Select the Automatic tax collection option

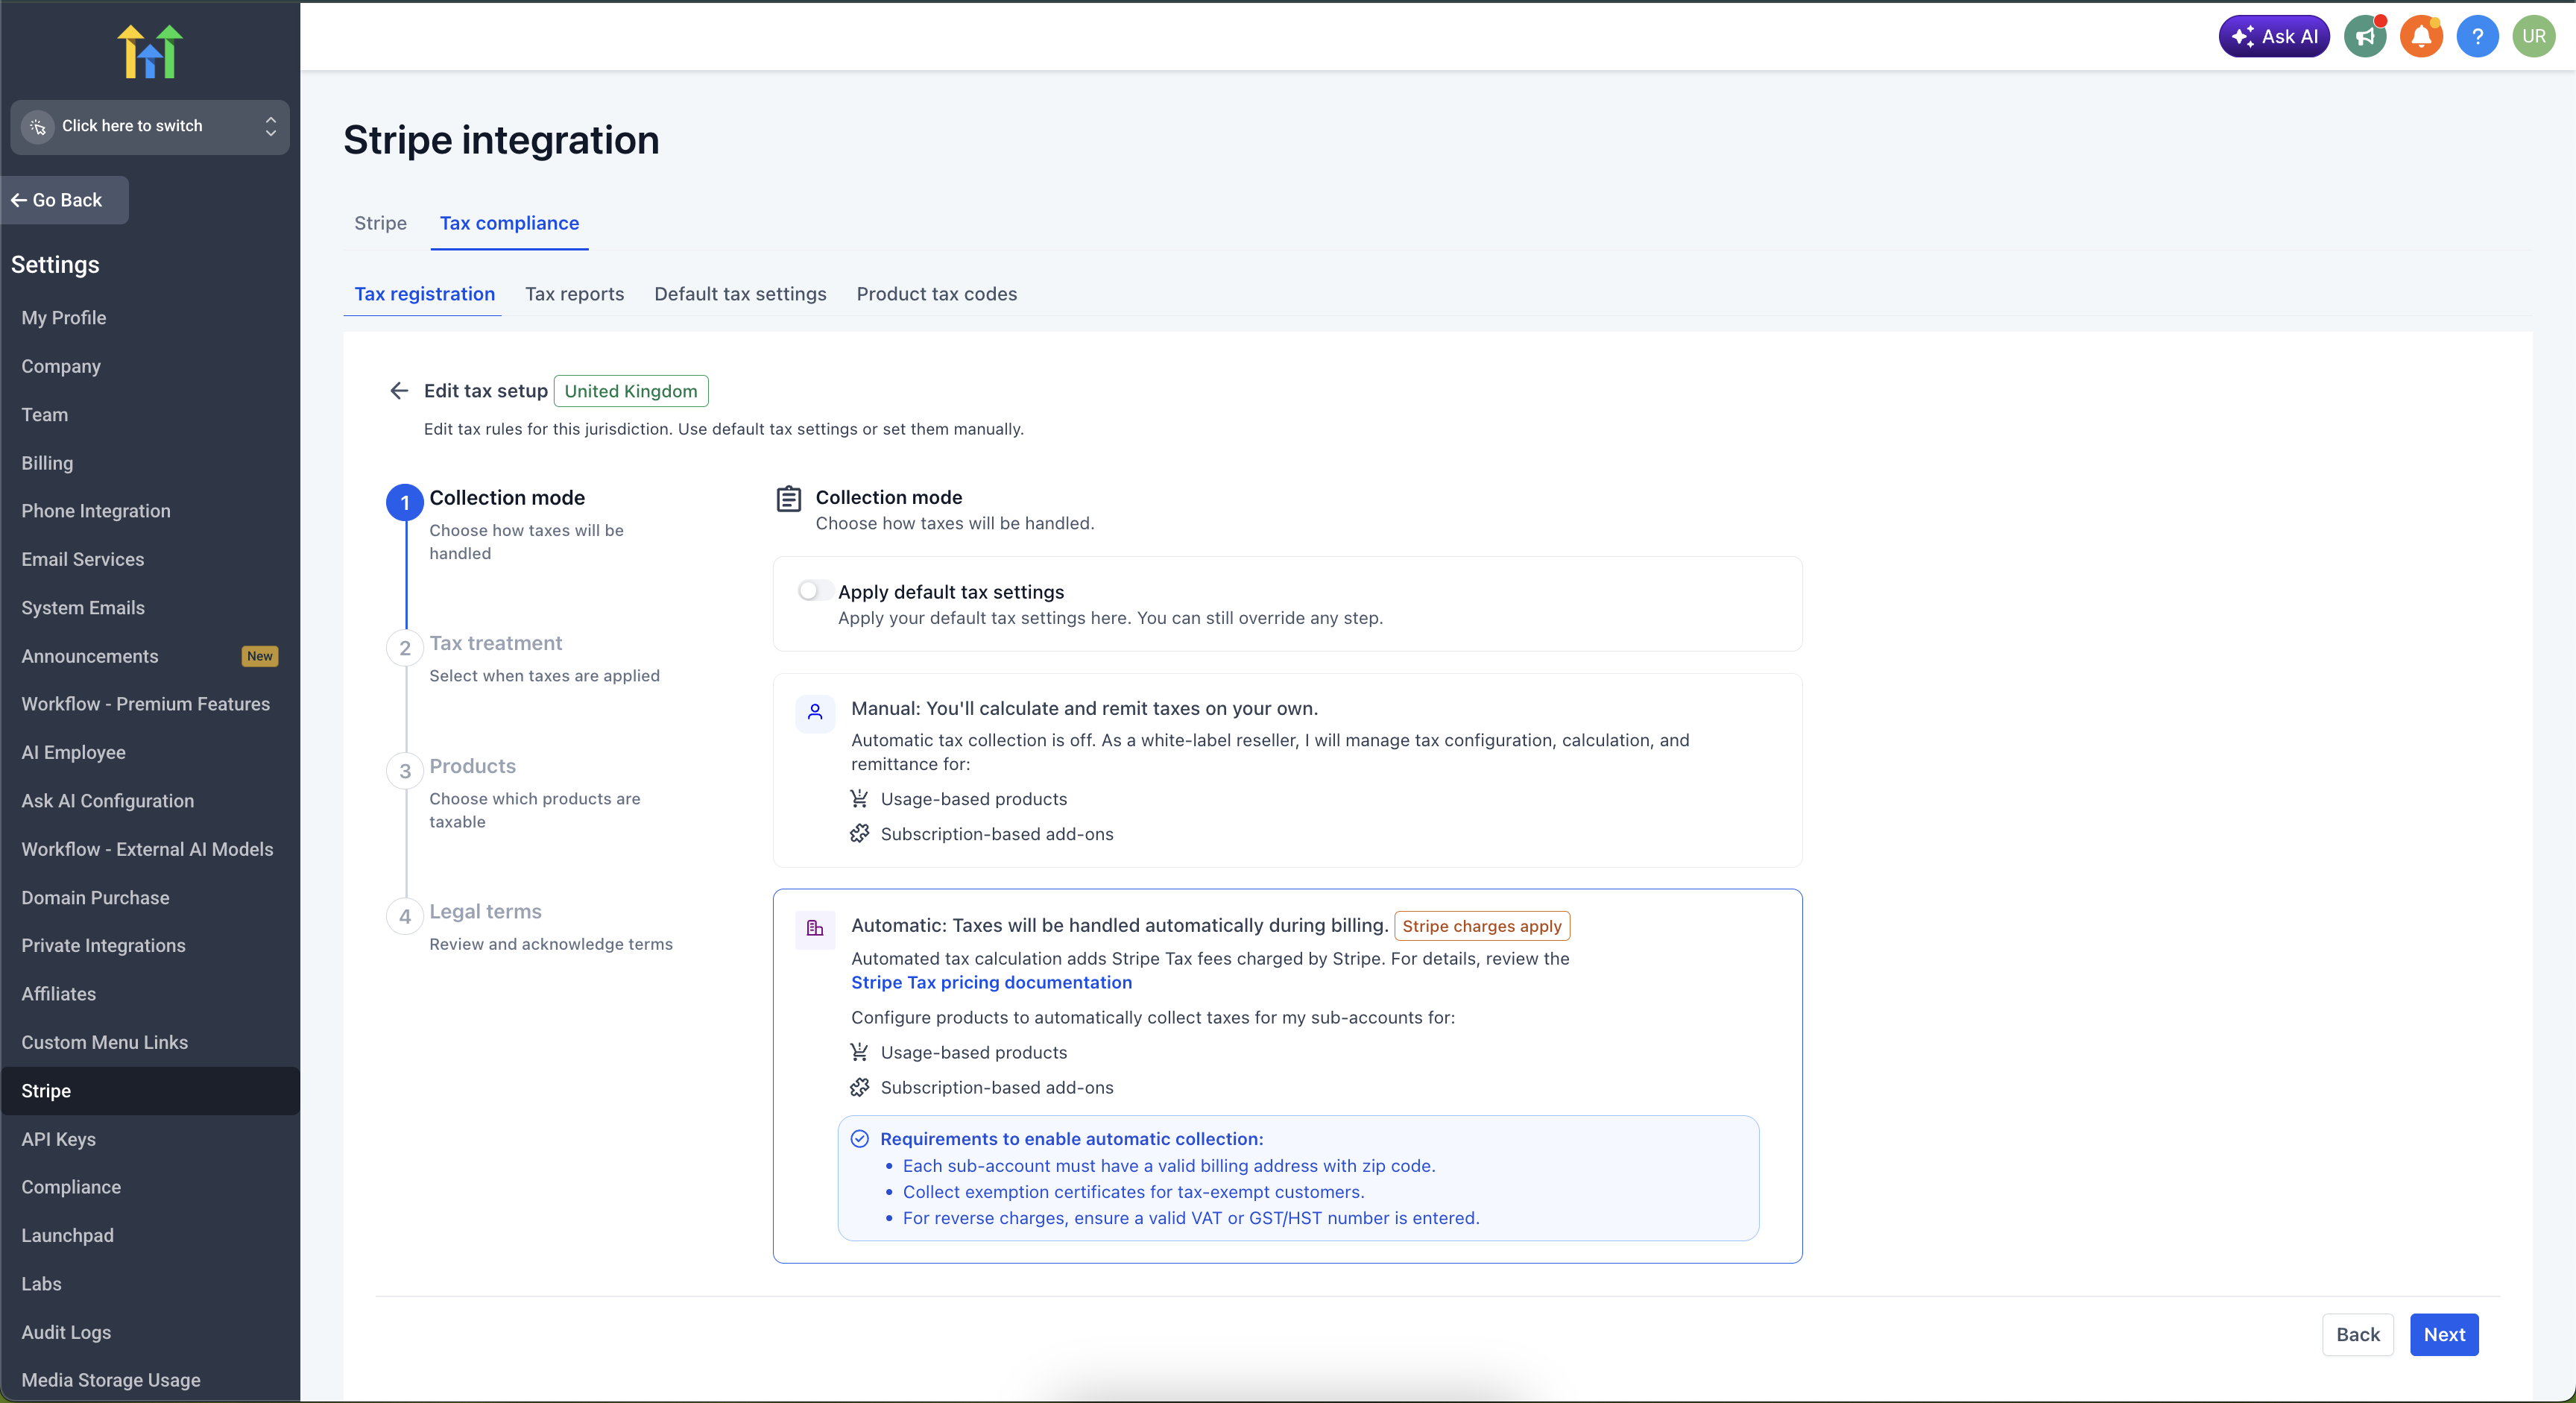[1120, 926]
